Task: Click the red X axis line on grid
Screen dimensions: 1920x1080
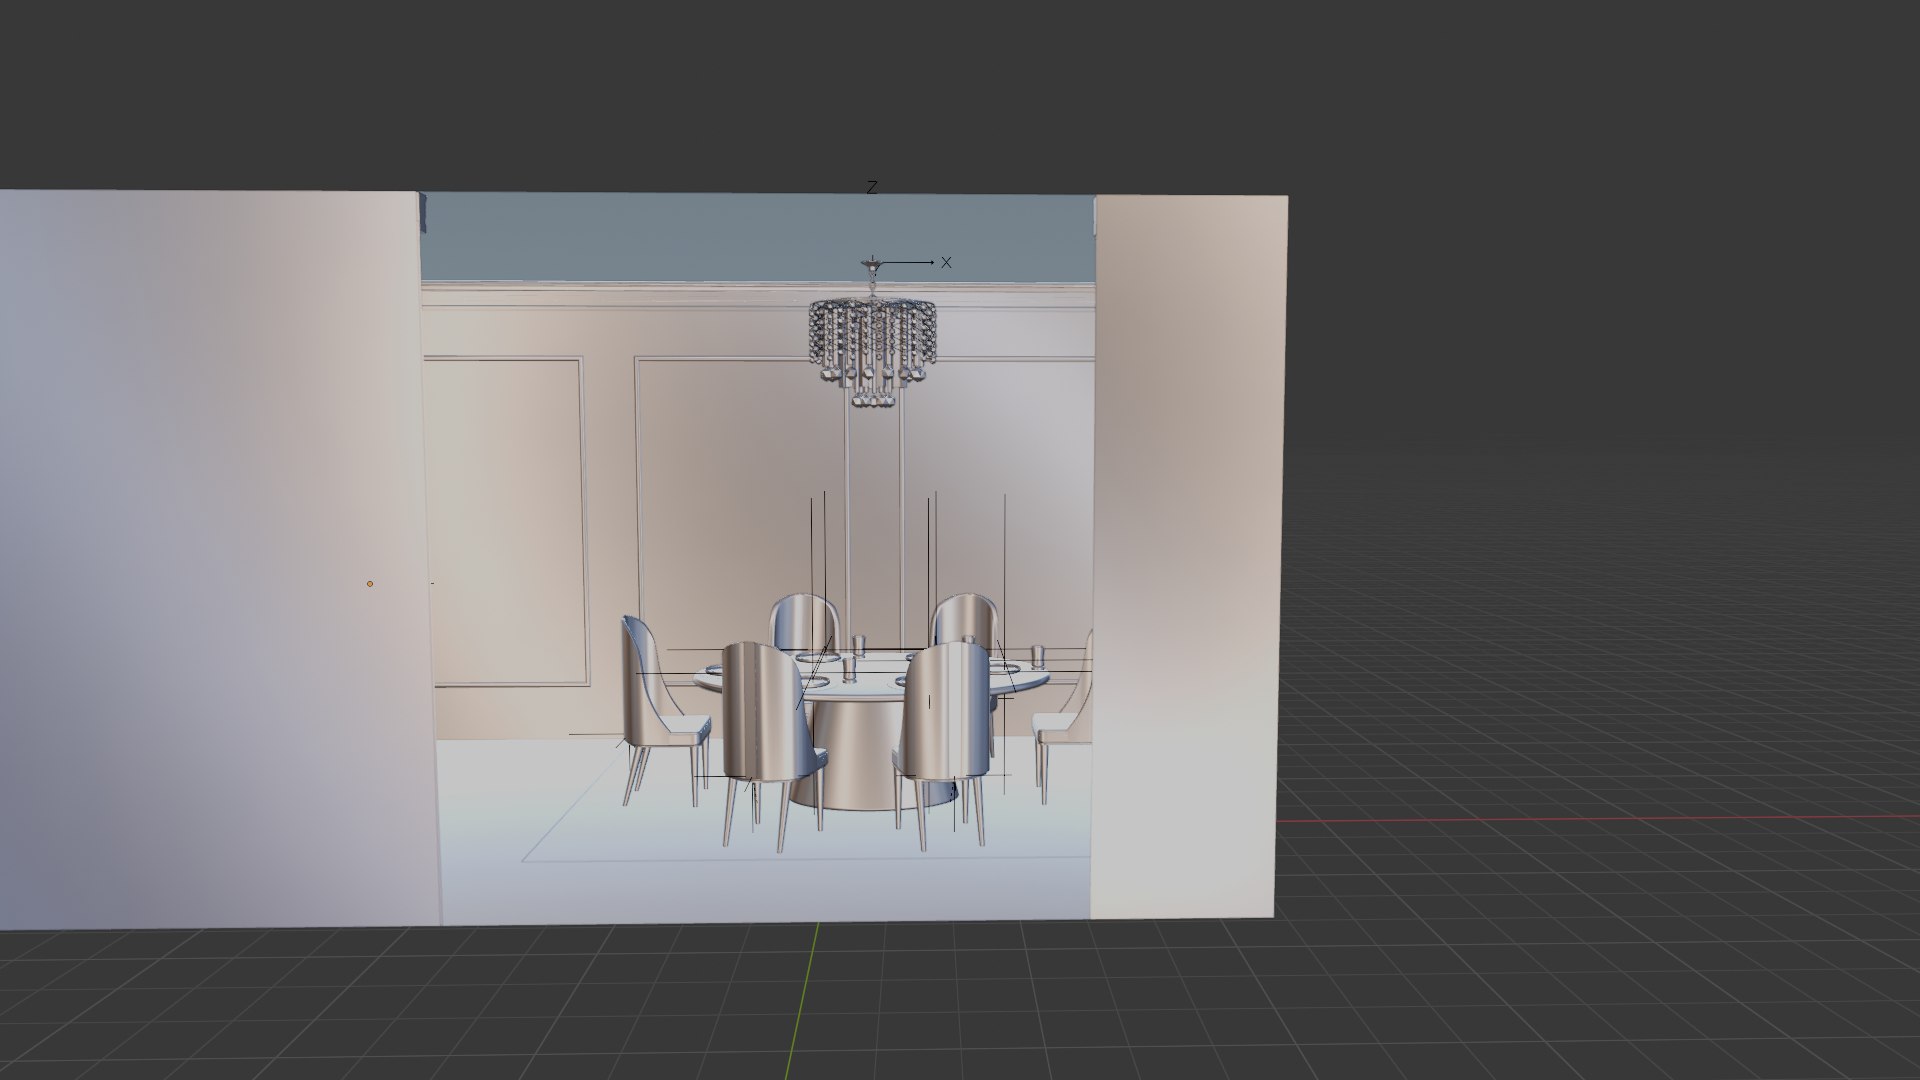Action: (x=1598, y=820)
